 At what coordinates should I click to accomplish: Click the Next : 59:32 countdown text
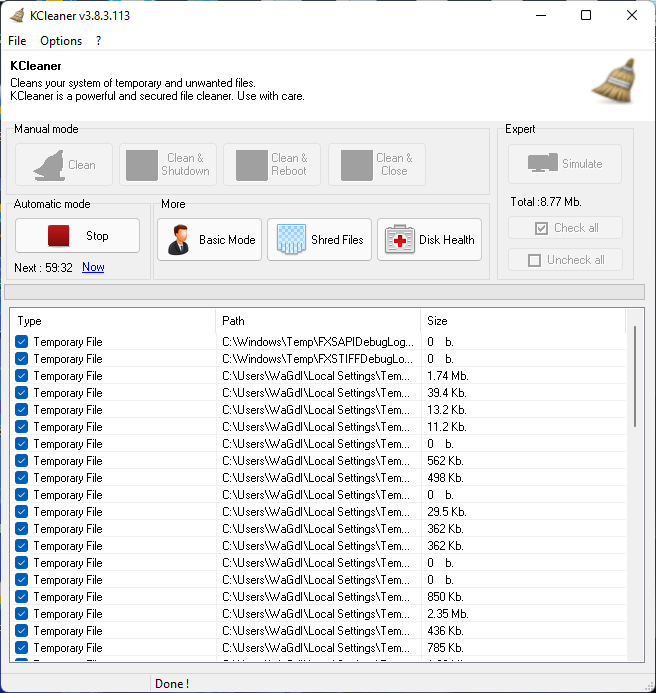[43, 267]
